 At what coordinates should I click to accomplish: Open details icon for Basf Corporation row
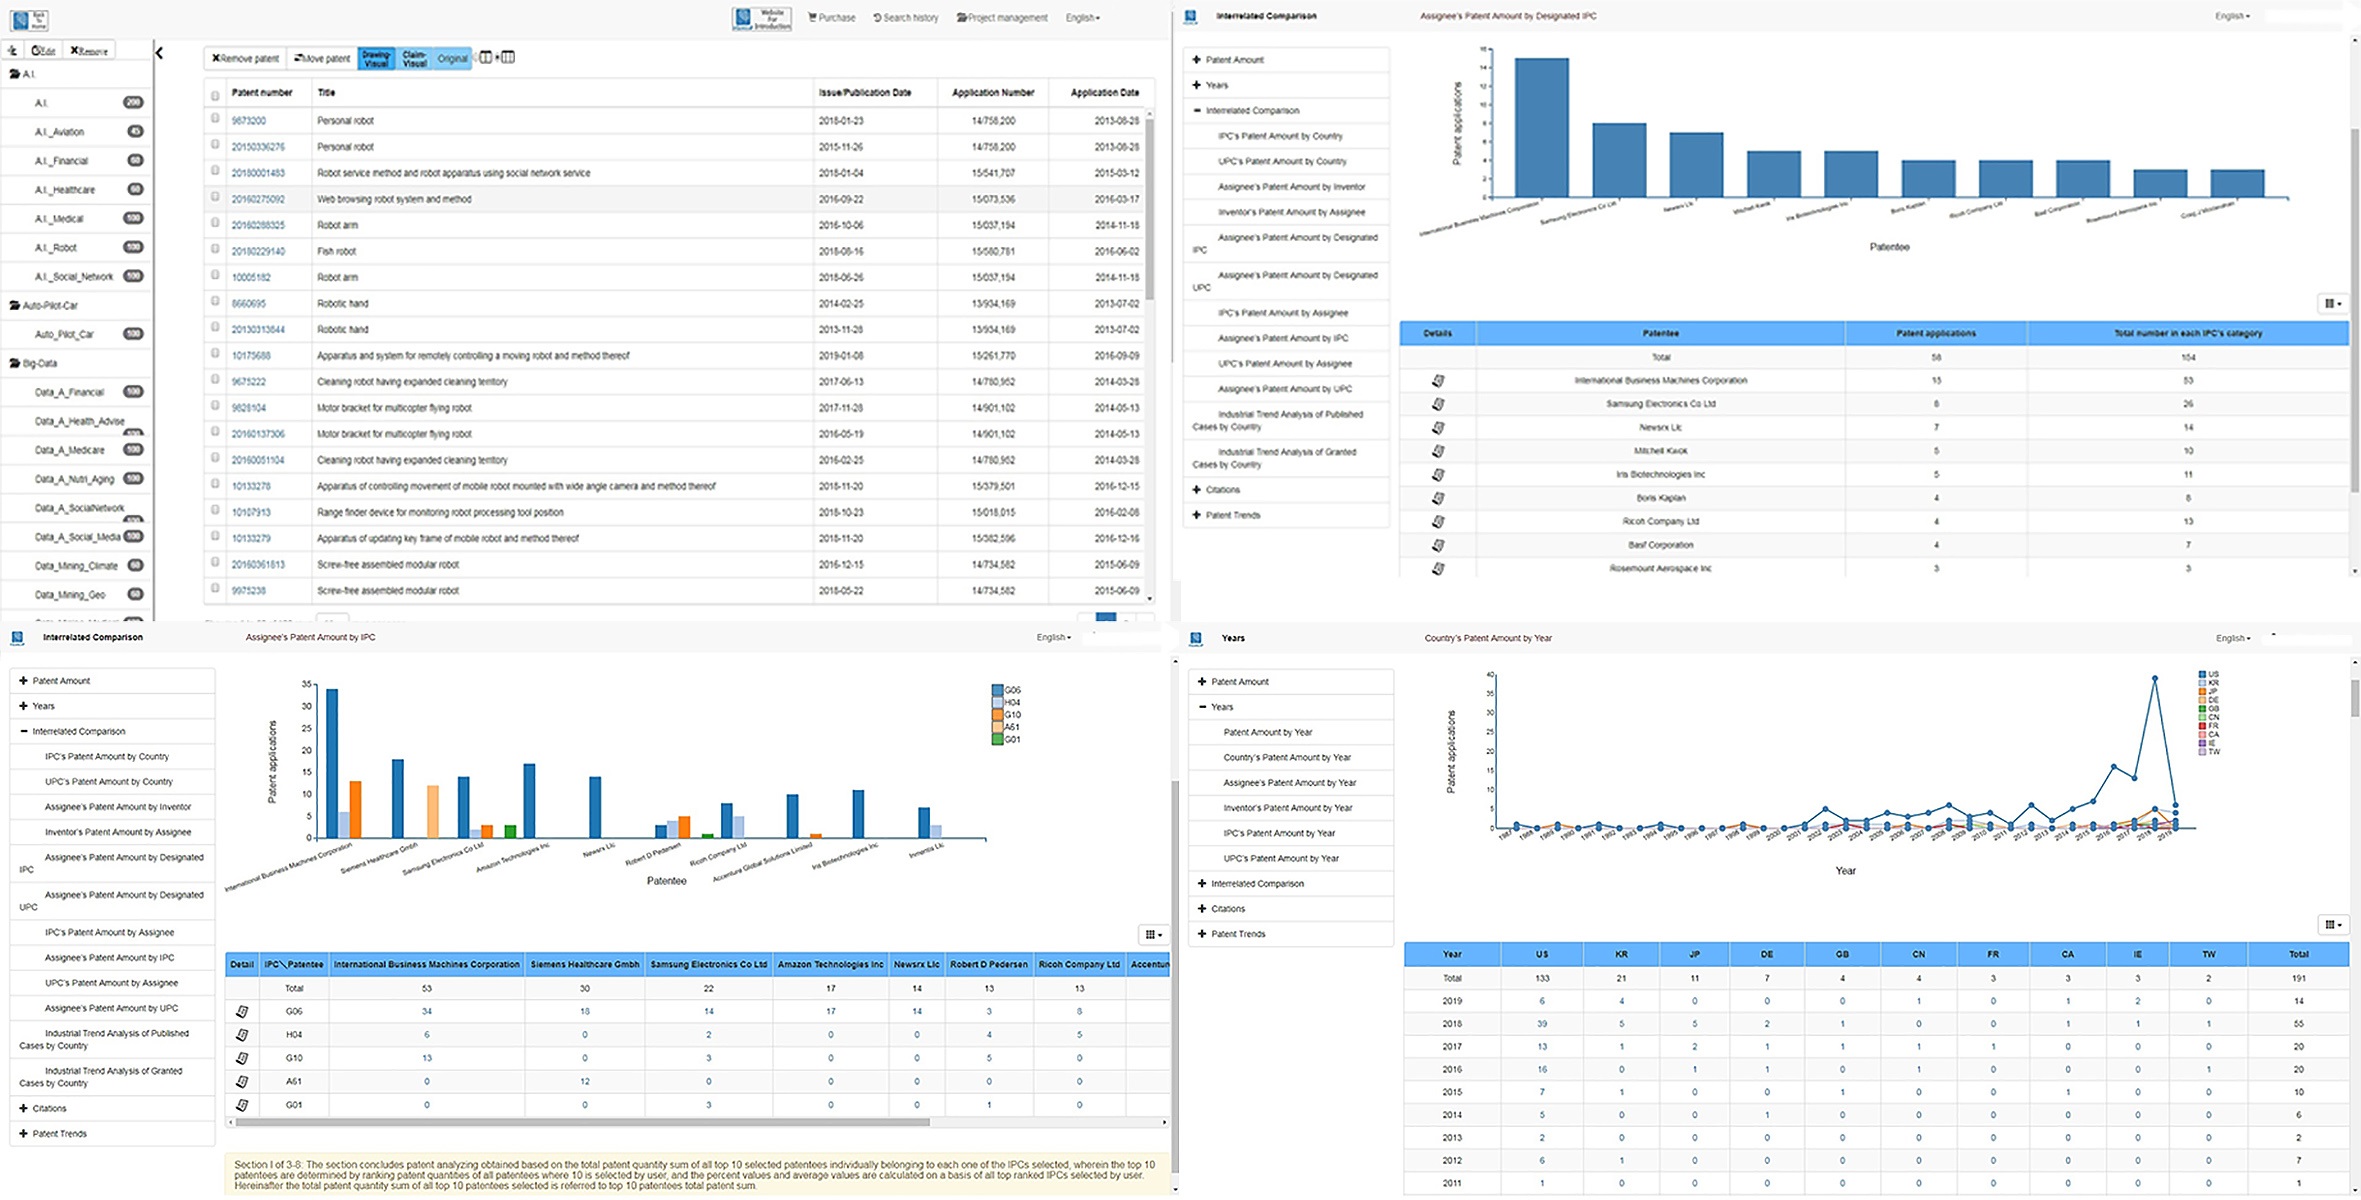point(1438,545)
